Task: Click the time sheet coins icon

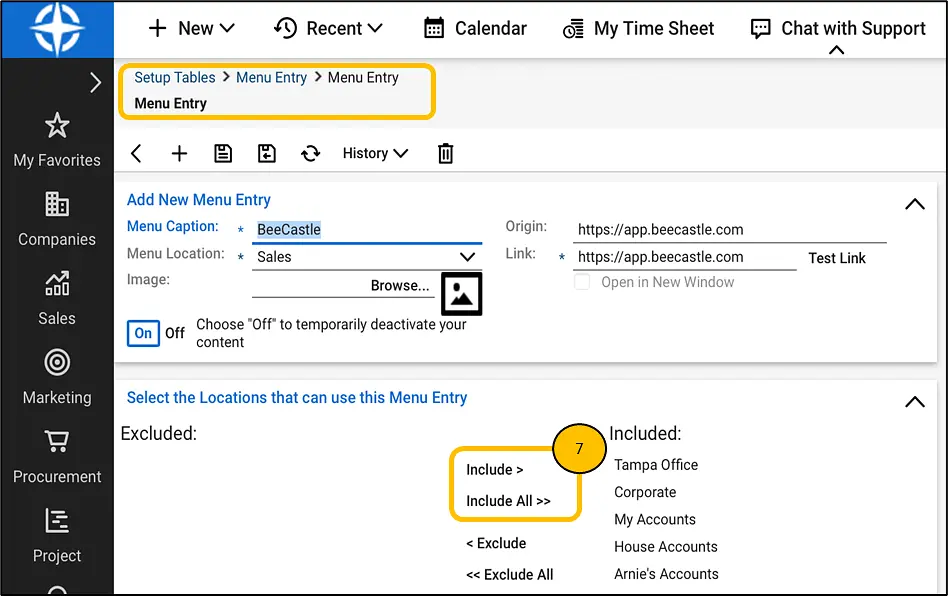Action: point(573,29)
